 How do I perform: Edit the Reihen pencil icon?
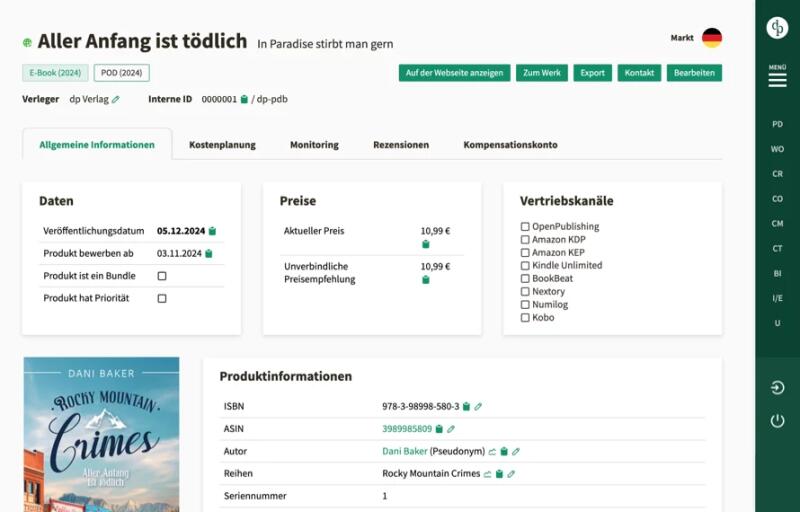click(x=511, y=474)
